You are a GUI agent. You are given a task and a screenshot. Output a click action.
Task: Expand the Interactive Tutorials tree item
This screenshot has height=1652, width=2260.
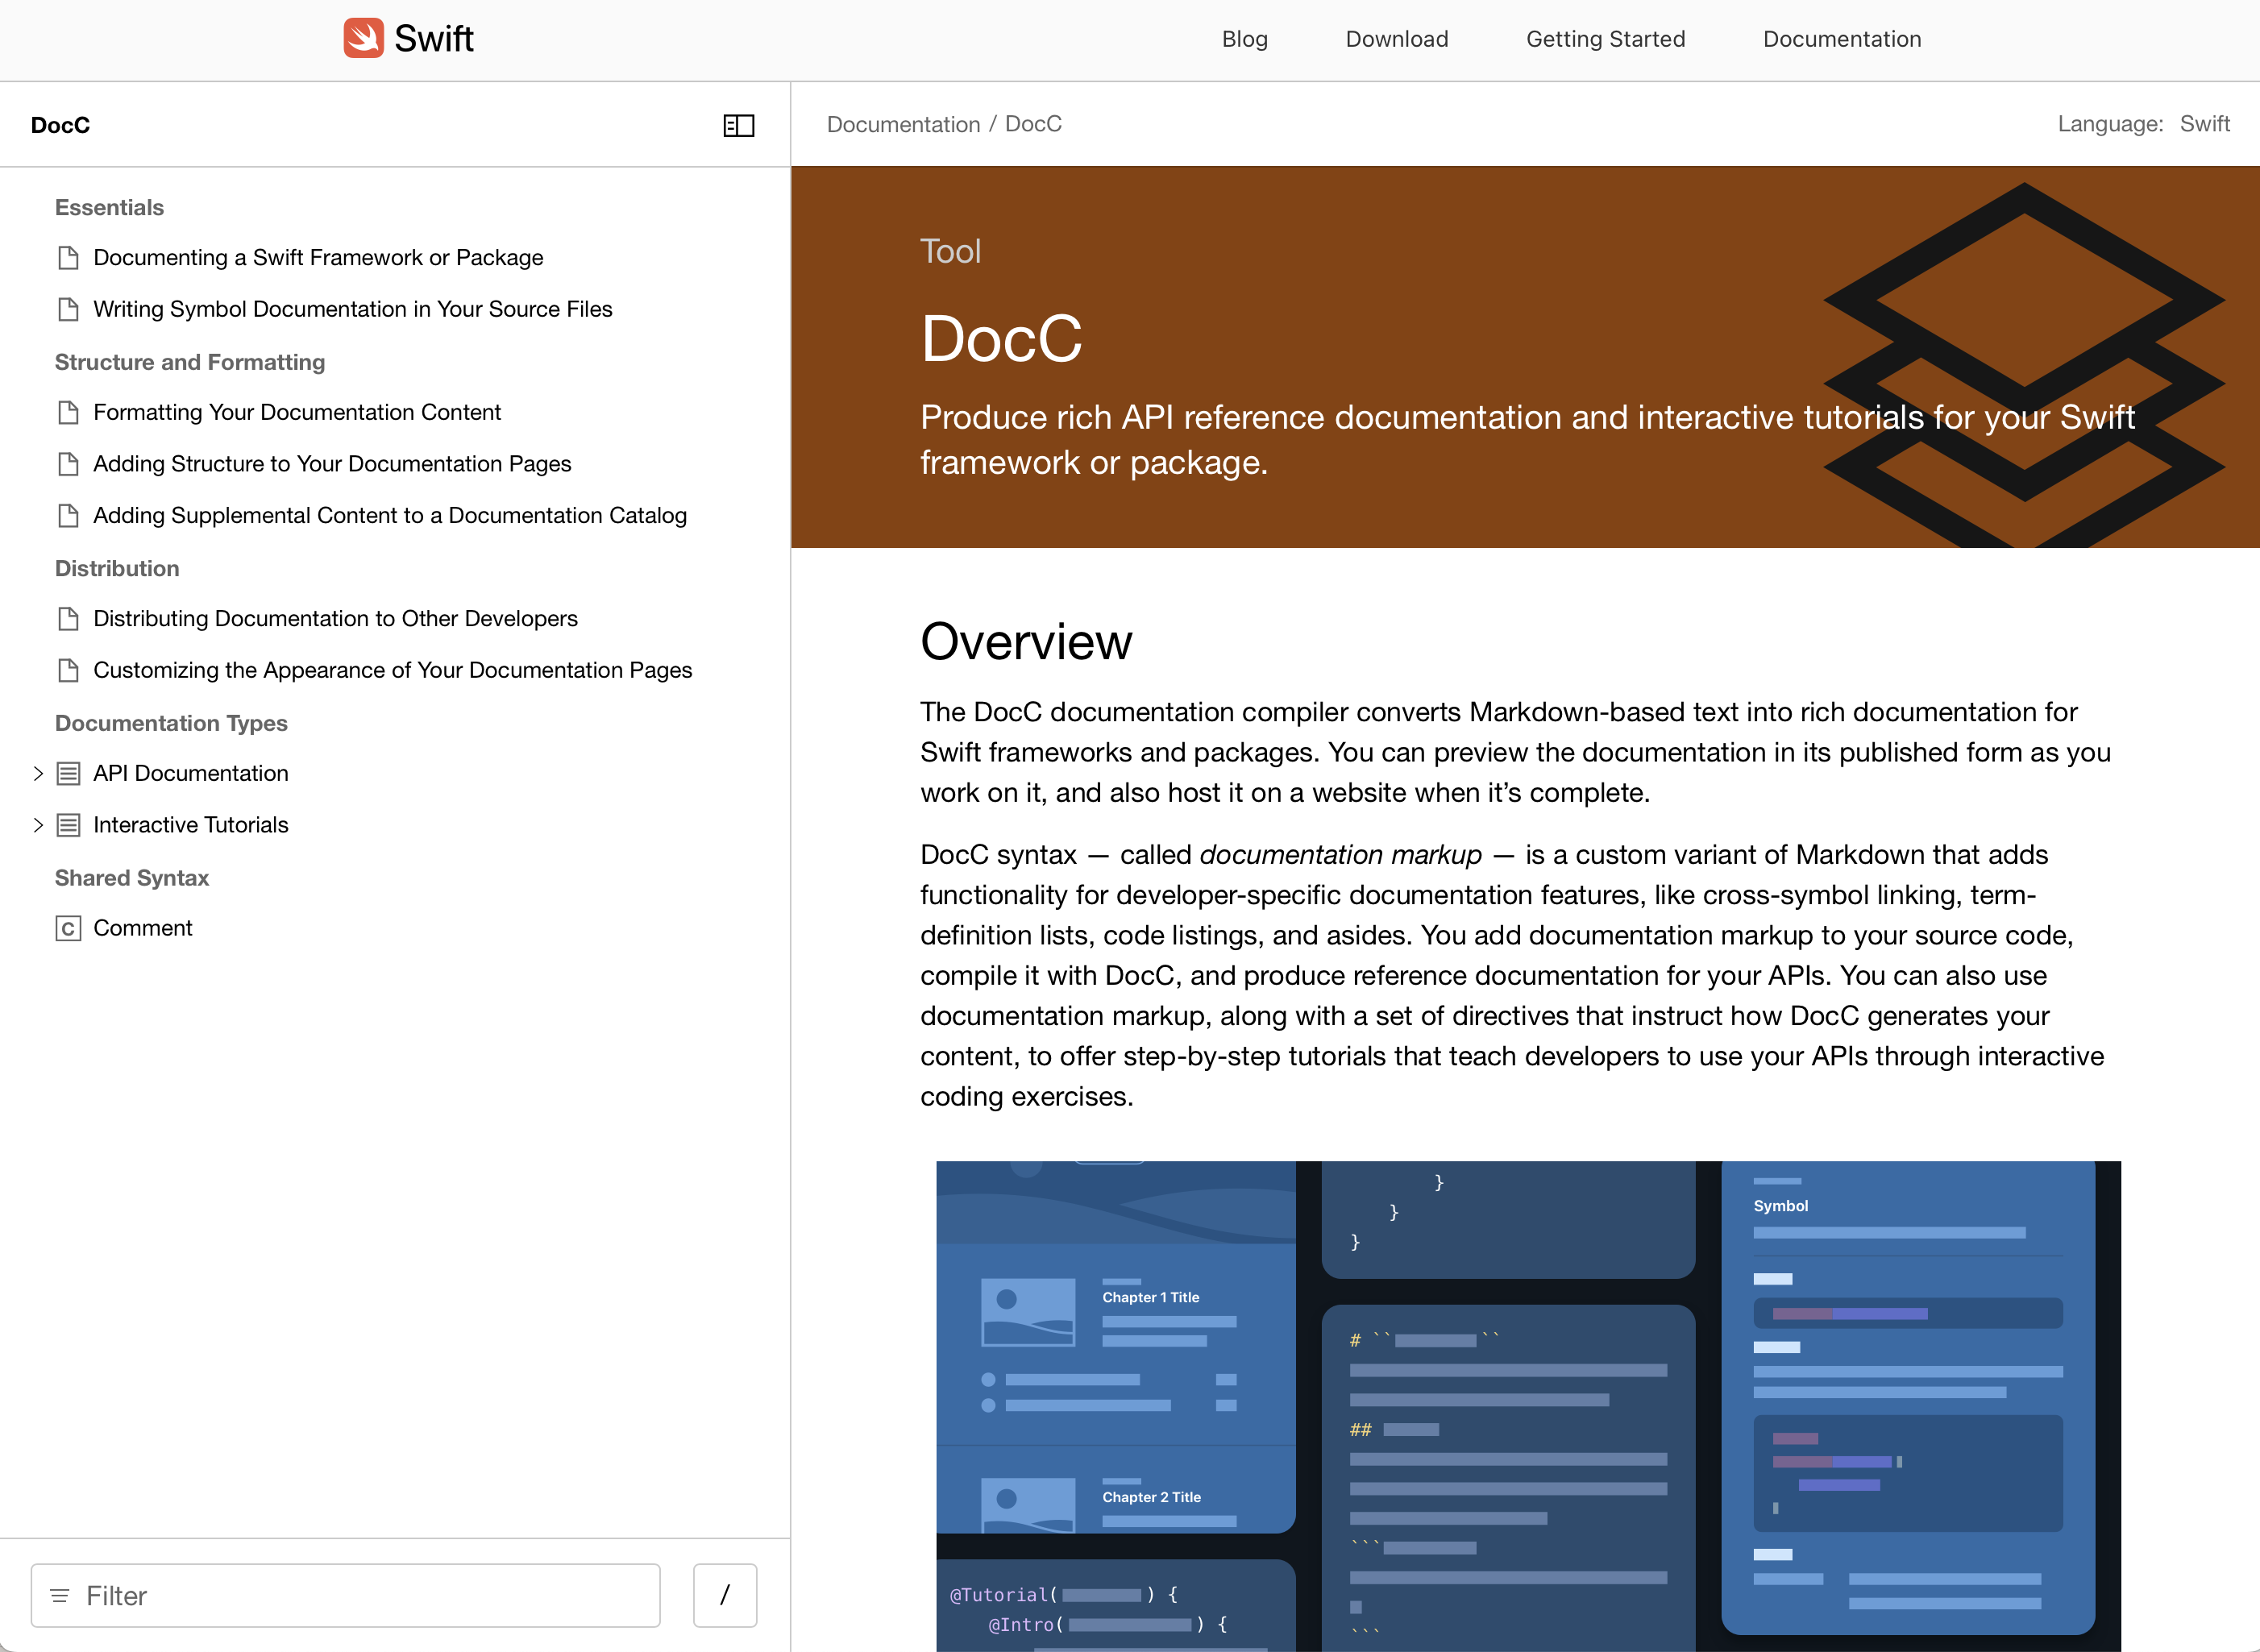point(38,825)
